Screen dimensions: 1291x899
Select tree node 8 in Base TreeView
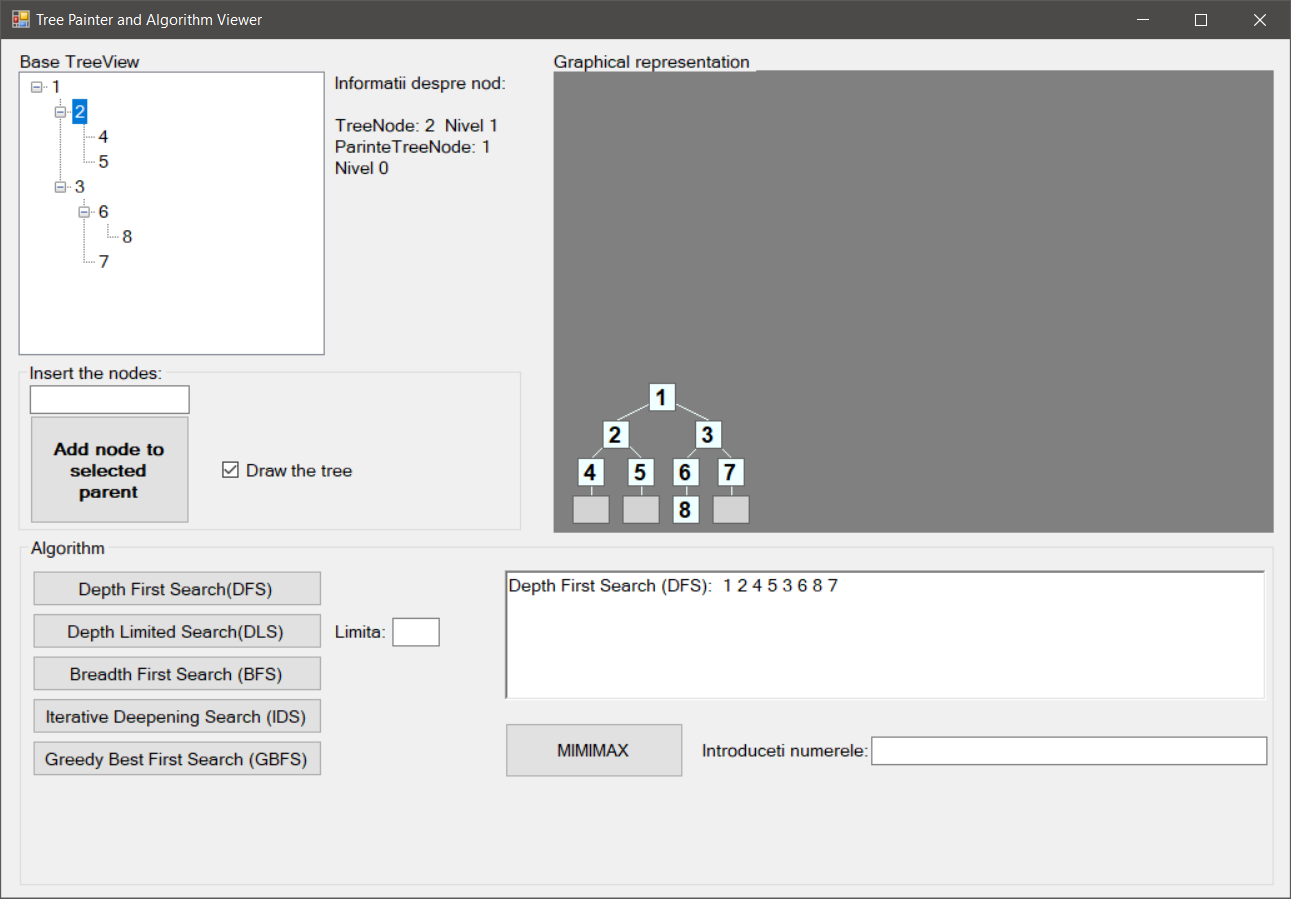127,237
